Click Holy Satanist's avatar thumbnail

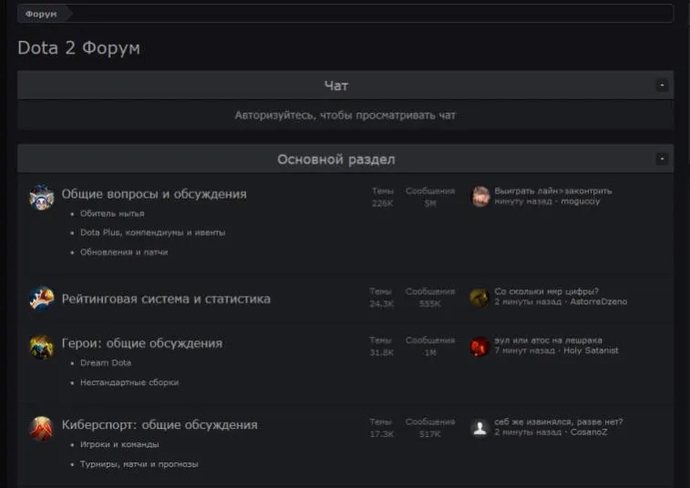tap(480, 347)
